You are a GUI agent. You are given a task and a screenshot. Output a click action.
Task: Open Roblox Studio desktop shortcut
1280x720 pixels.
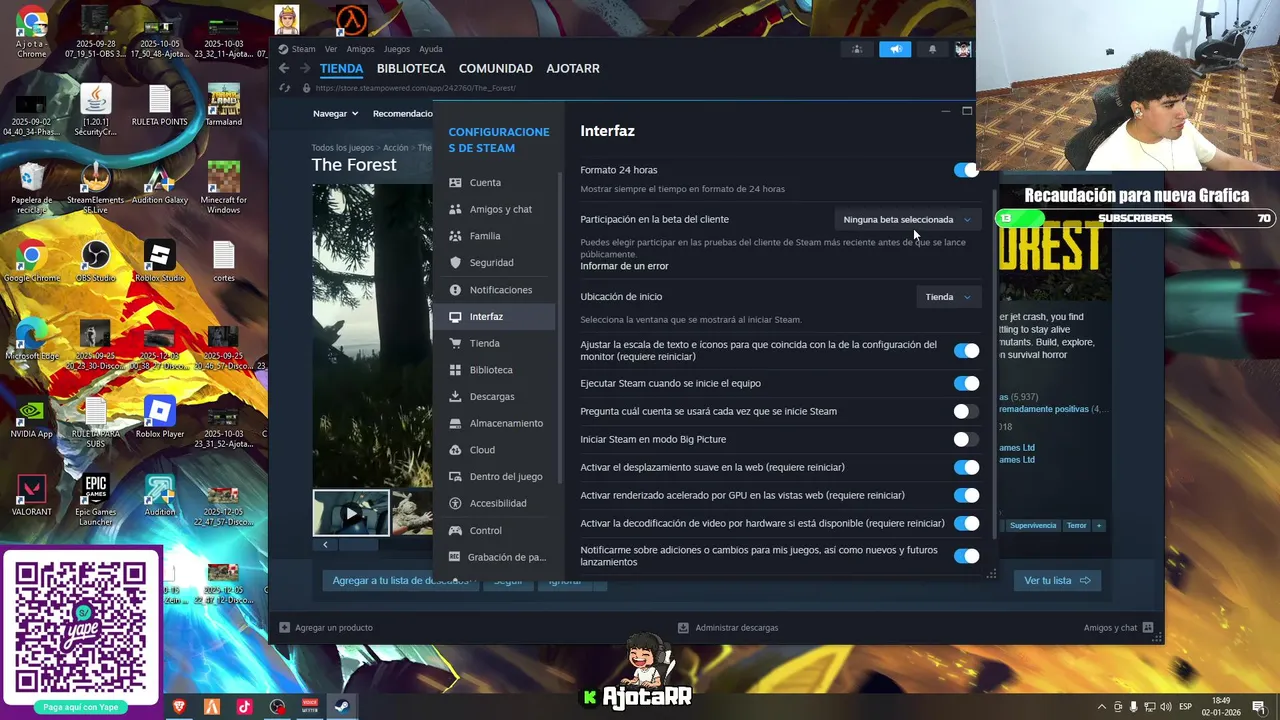pyautogui.click(x=160, y=262)
